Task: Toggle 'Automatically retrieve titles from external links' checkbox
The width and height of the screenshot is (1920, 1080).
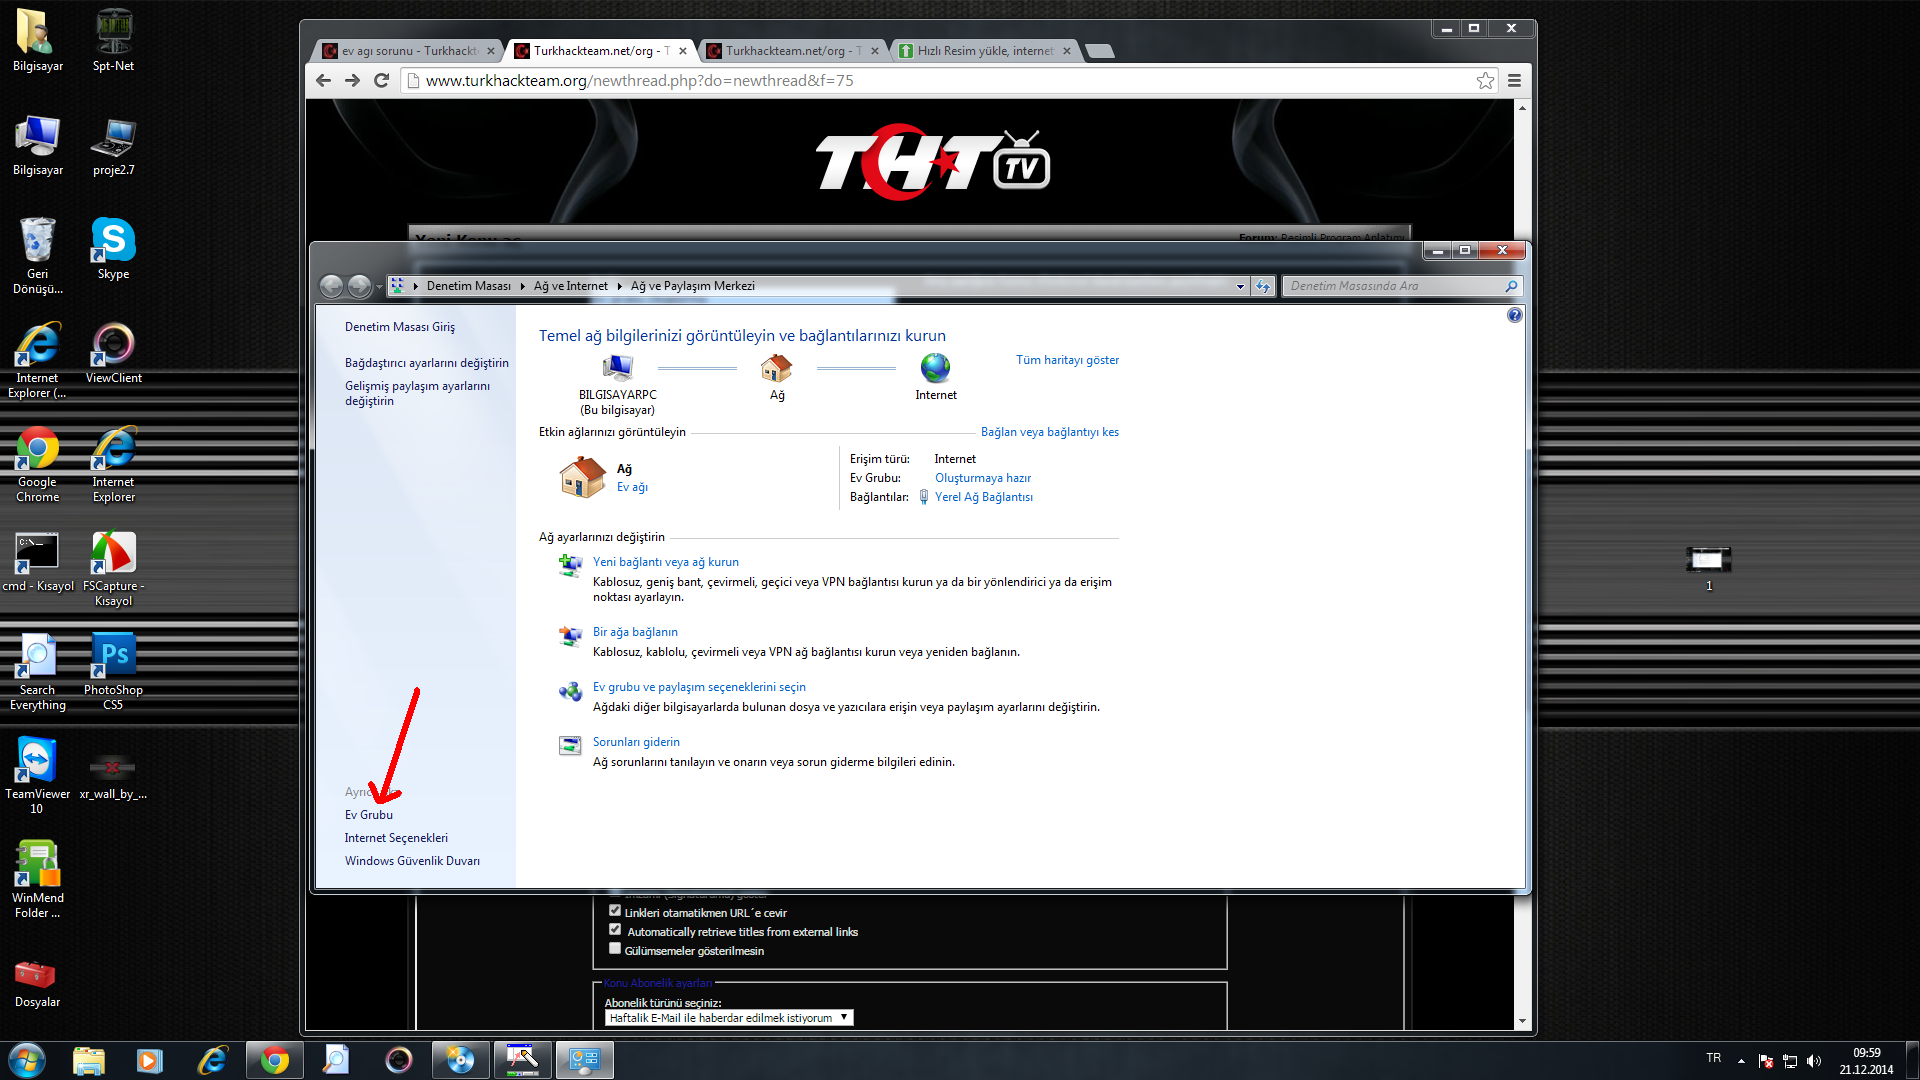Action: [615, 930]
